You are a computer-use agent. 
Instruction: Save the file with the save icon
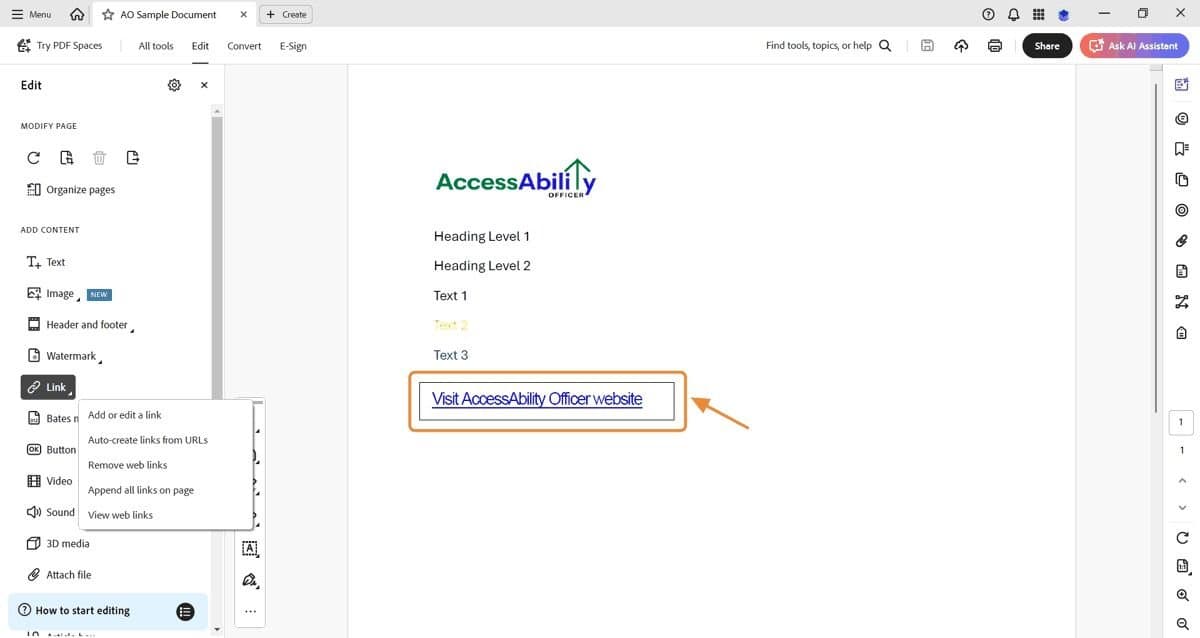(x=926, y=45)
